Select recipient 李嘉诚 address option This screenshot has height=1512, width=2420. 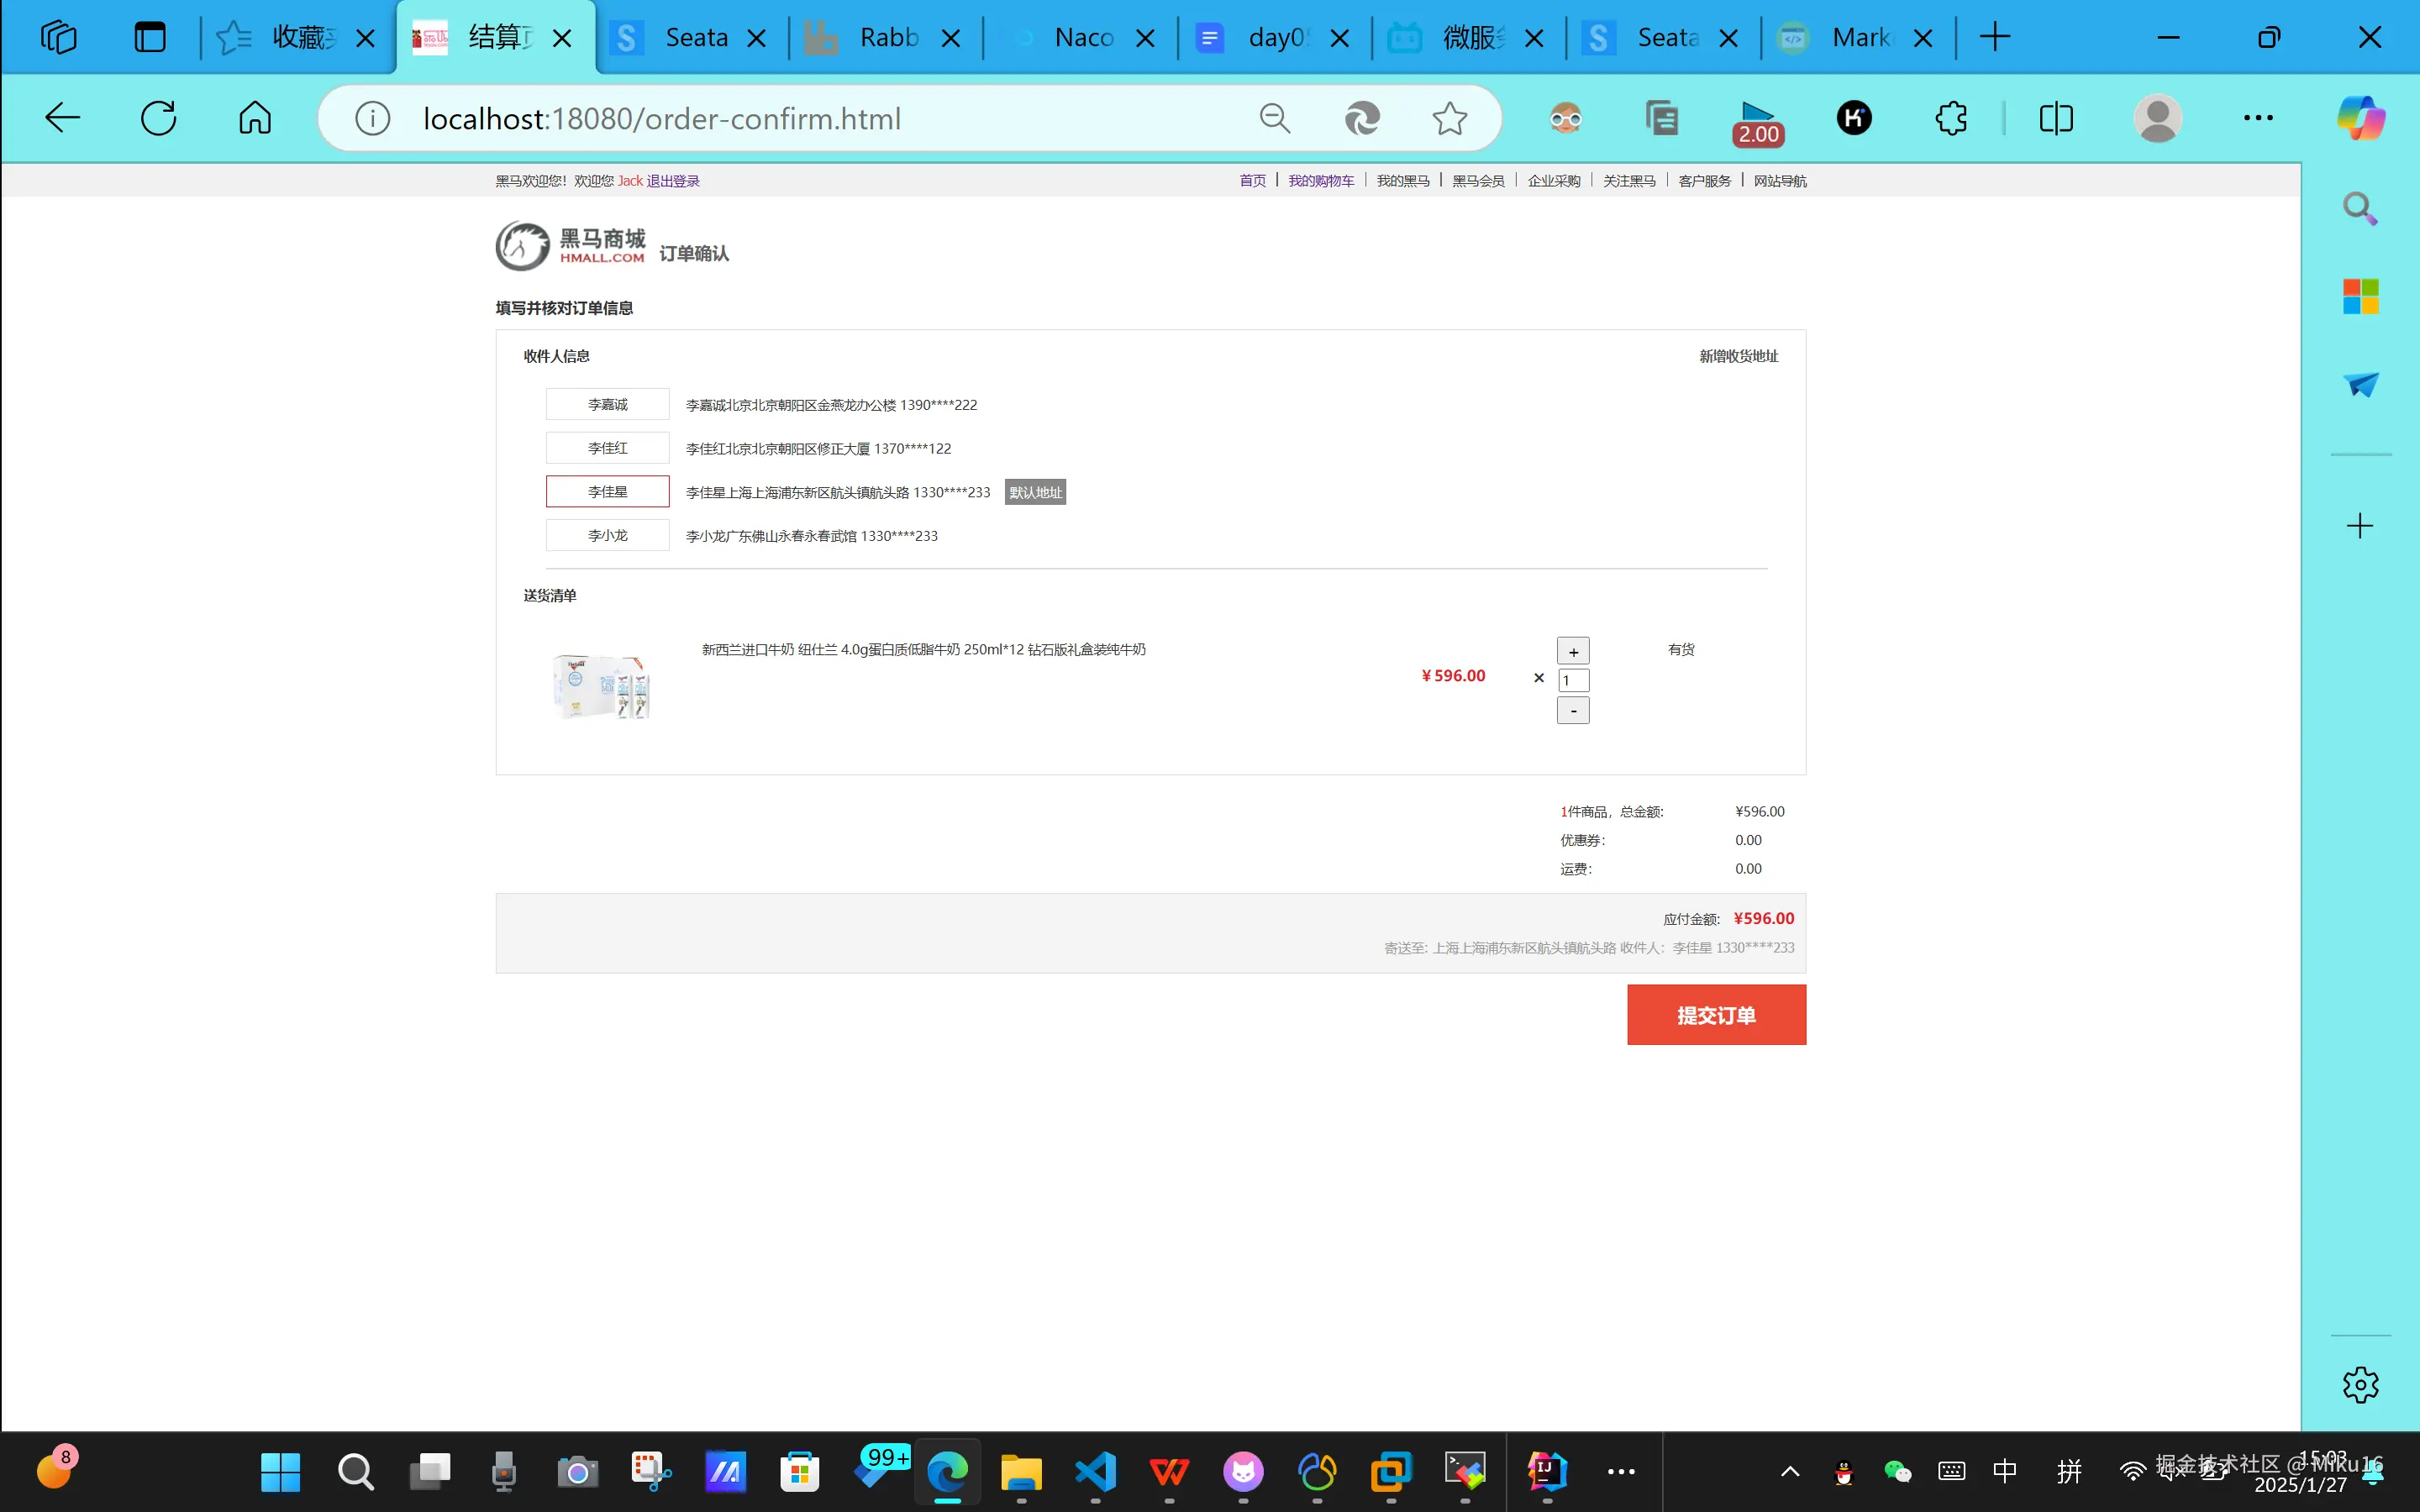coord(607,404)
